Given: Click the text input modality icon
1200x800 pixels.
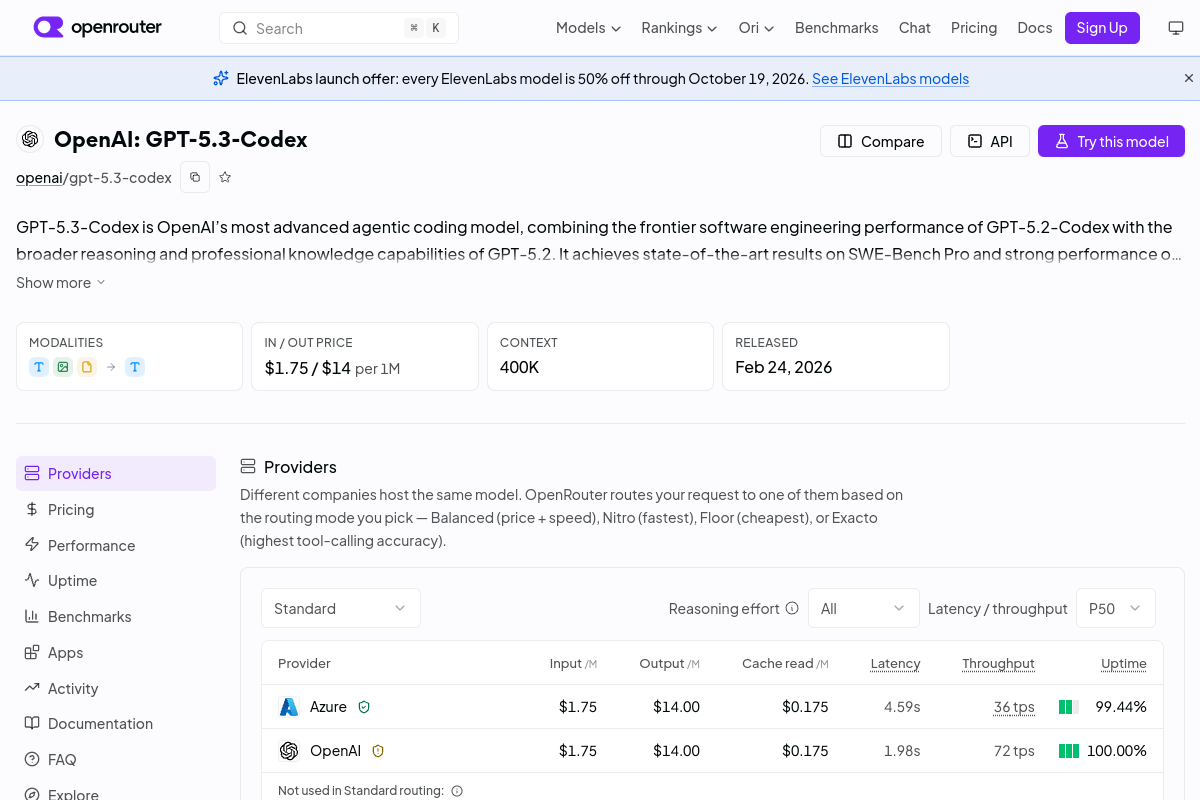Looking at the screenshot, I should [39, 367].
